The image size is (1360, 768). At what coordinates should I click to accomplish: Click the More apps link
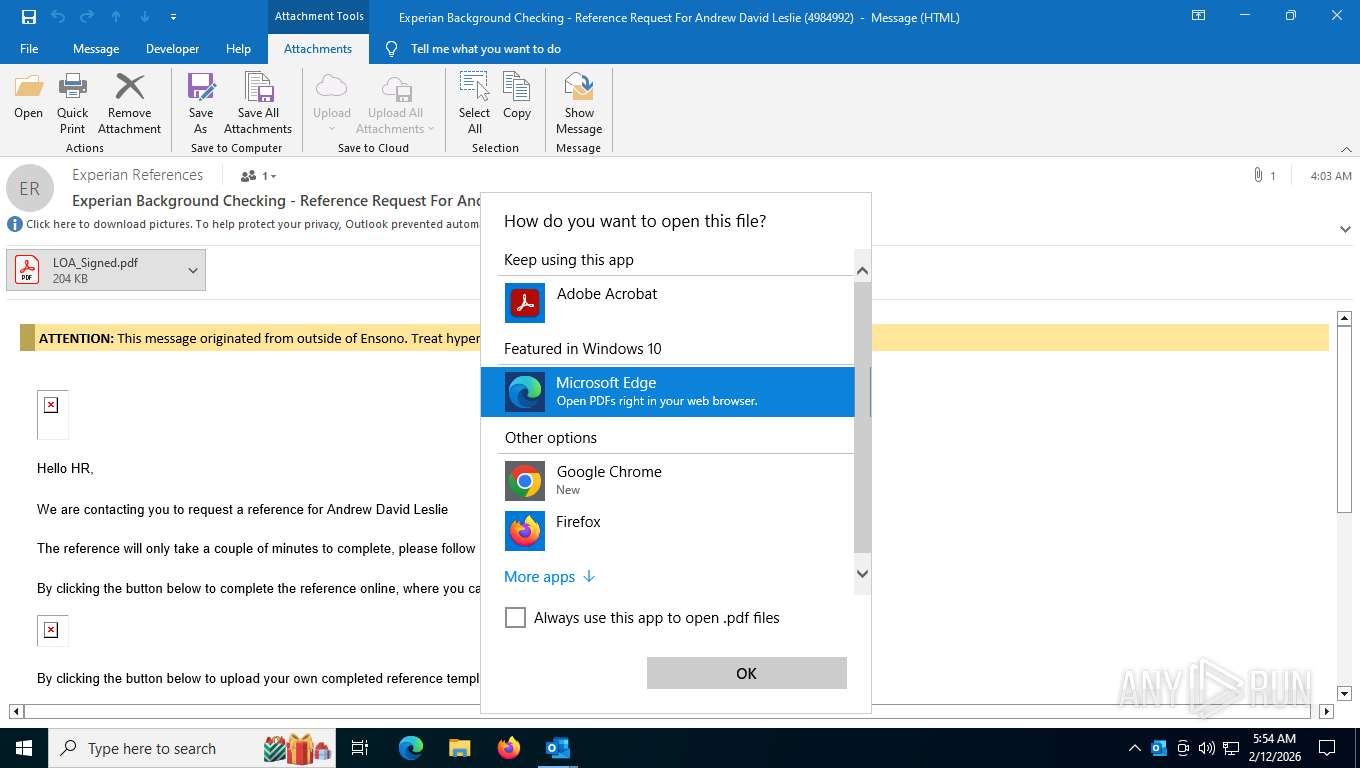coord(549,576)
